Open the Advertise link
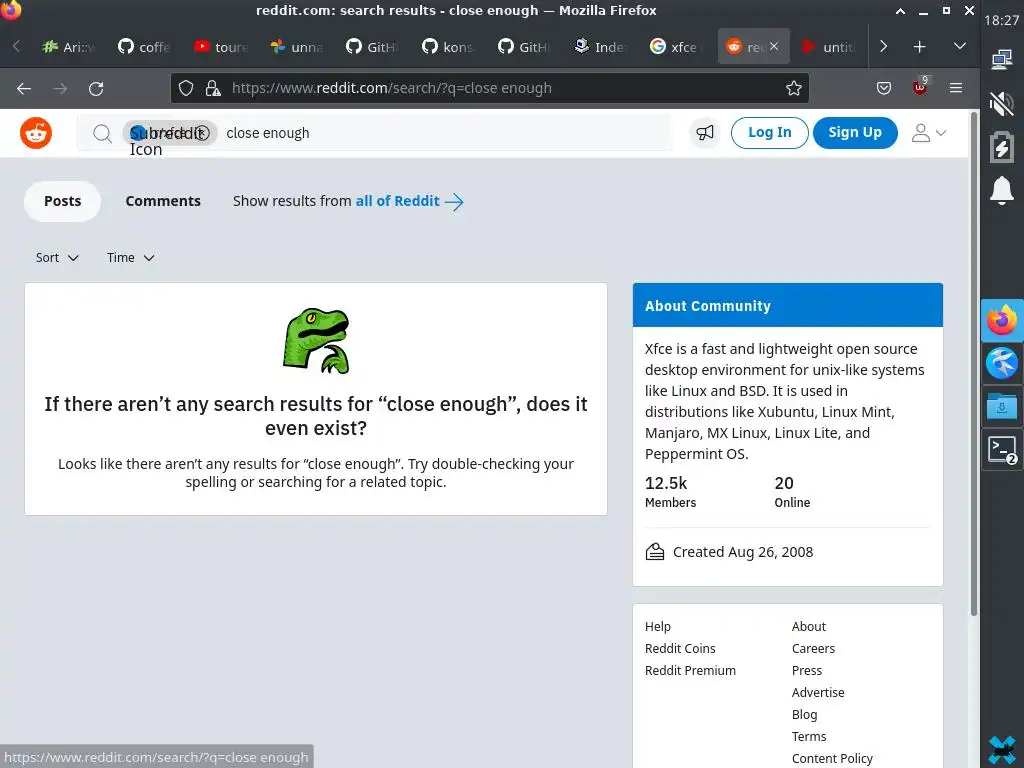The width and height of the screenshot is (1024, 768). (818, 692)
